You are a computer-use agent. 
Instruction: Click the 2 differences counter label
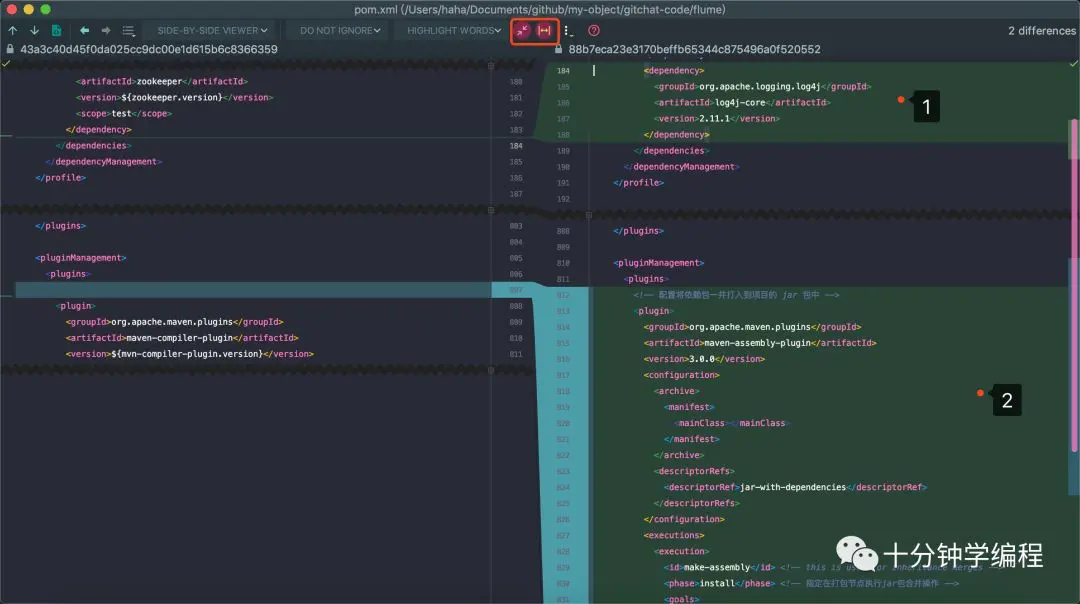1041,30
